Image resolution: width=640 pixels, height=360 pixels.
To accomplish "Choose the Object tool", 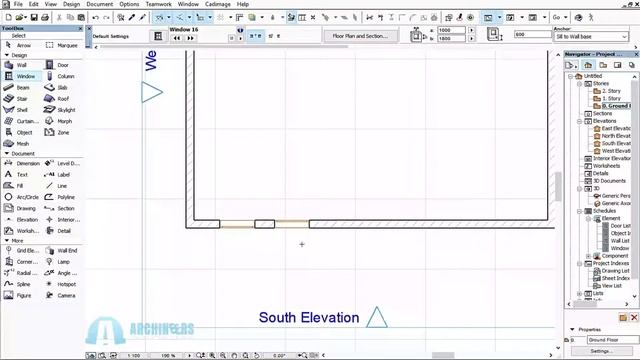I will pos(19,133).
